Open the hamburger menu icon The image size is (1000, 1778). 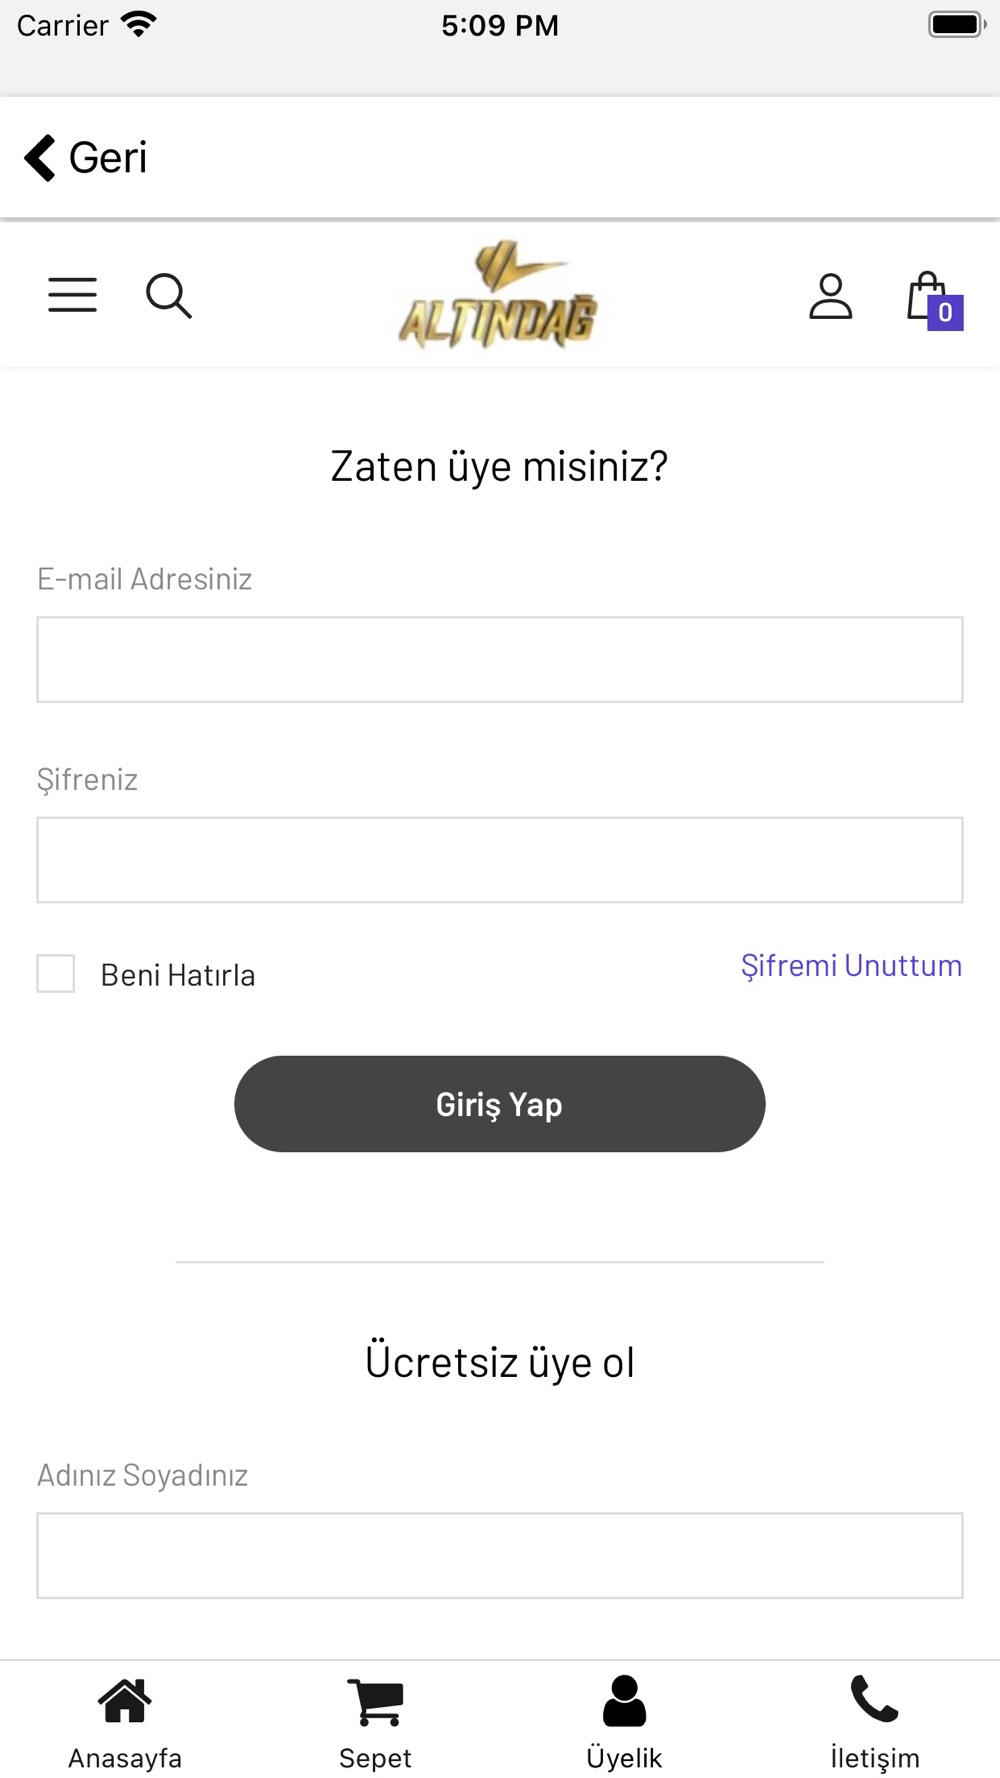coord(73,295)
